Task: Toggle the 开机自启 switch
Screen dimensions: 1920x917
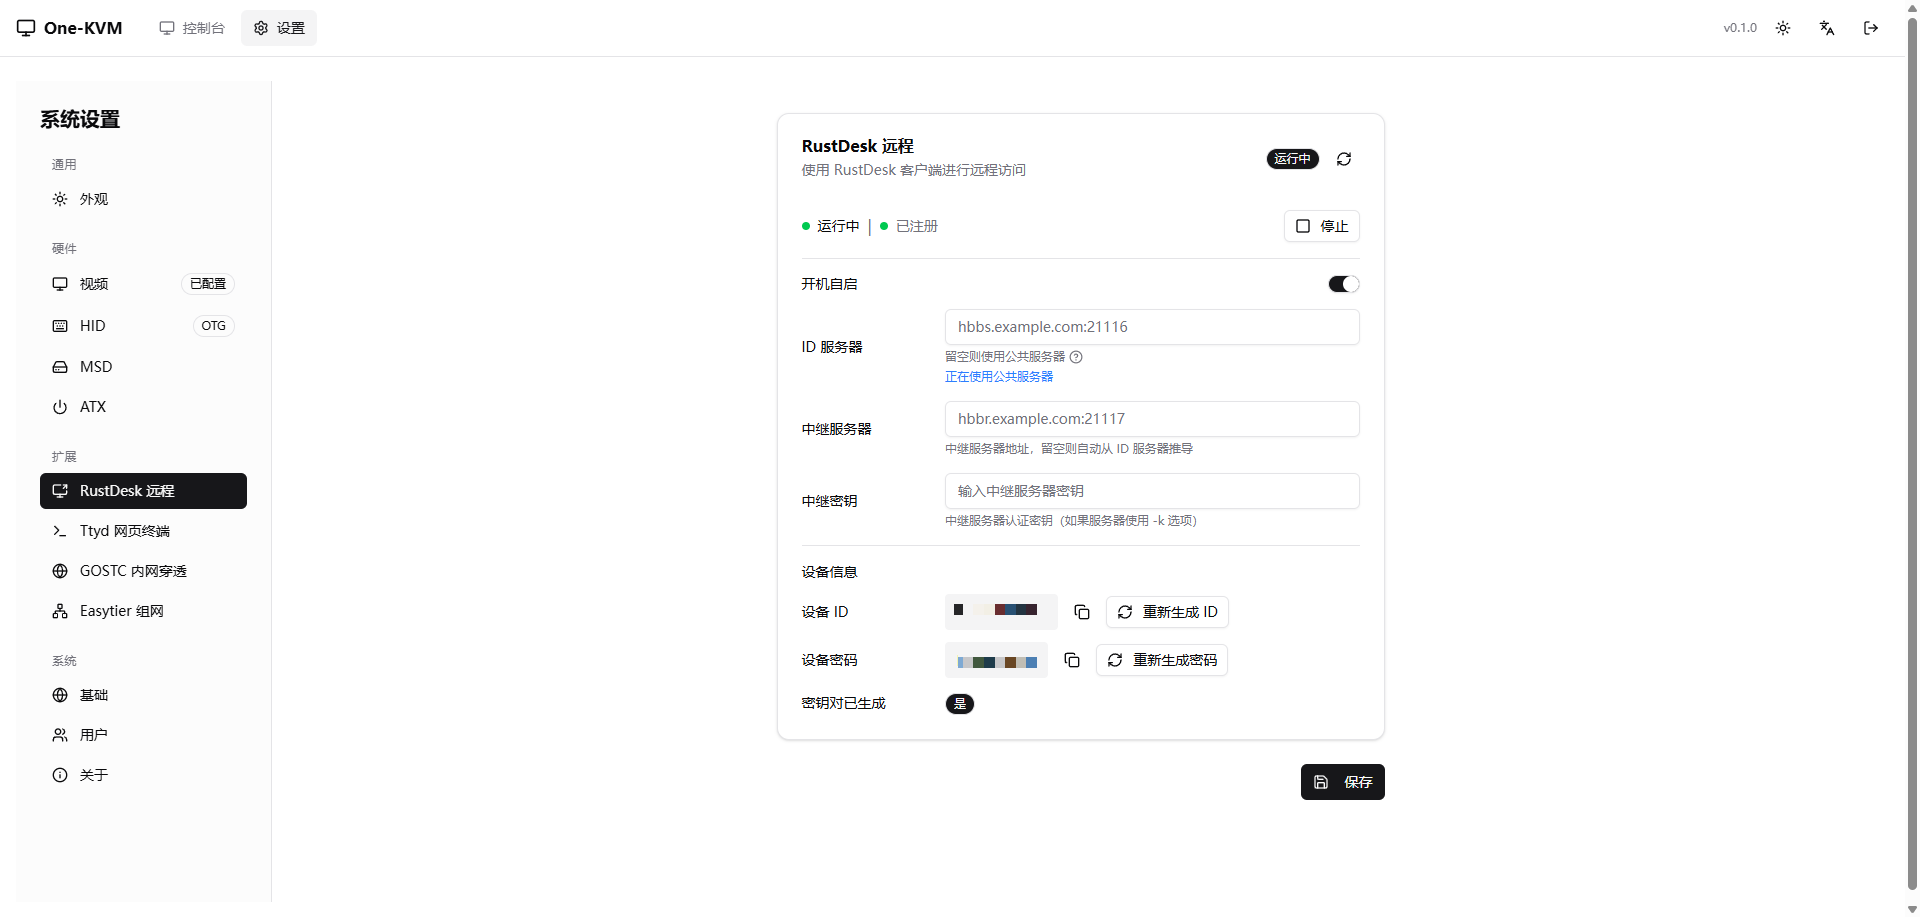Action: (x=1343, y=284)
